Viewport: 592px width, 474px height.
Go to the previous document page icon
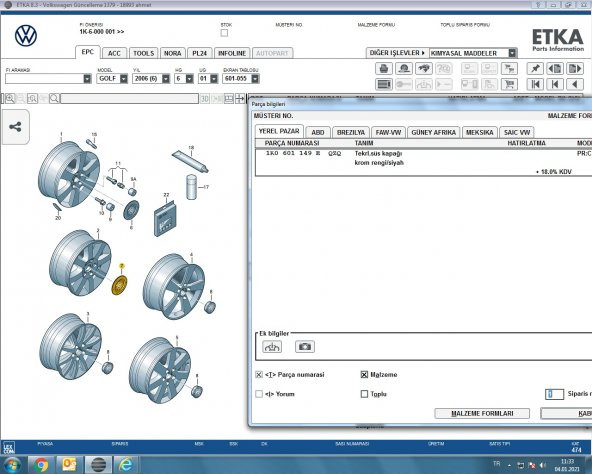pyautogui.click(x=555, y=69)
